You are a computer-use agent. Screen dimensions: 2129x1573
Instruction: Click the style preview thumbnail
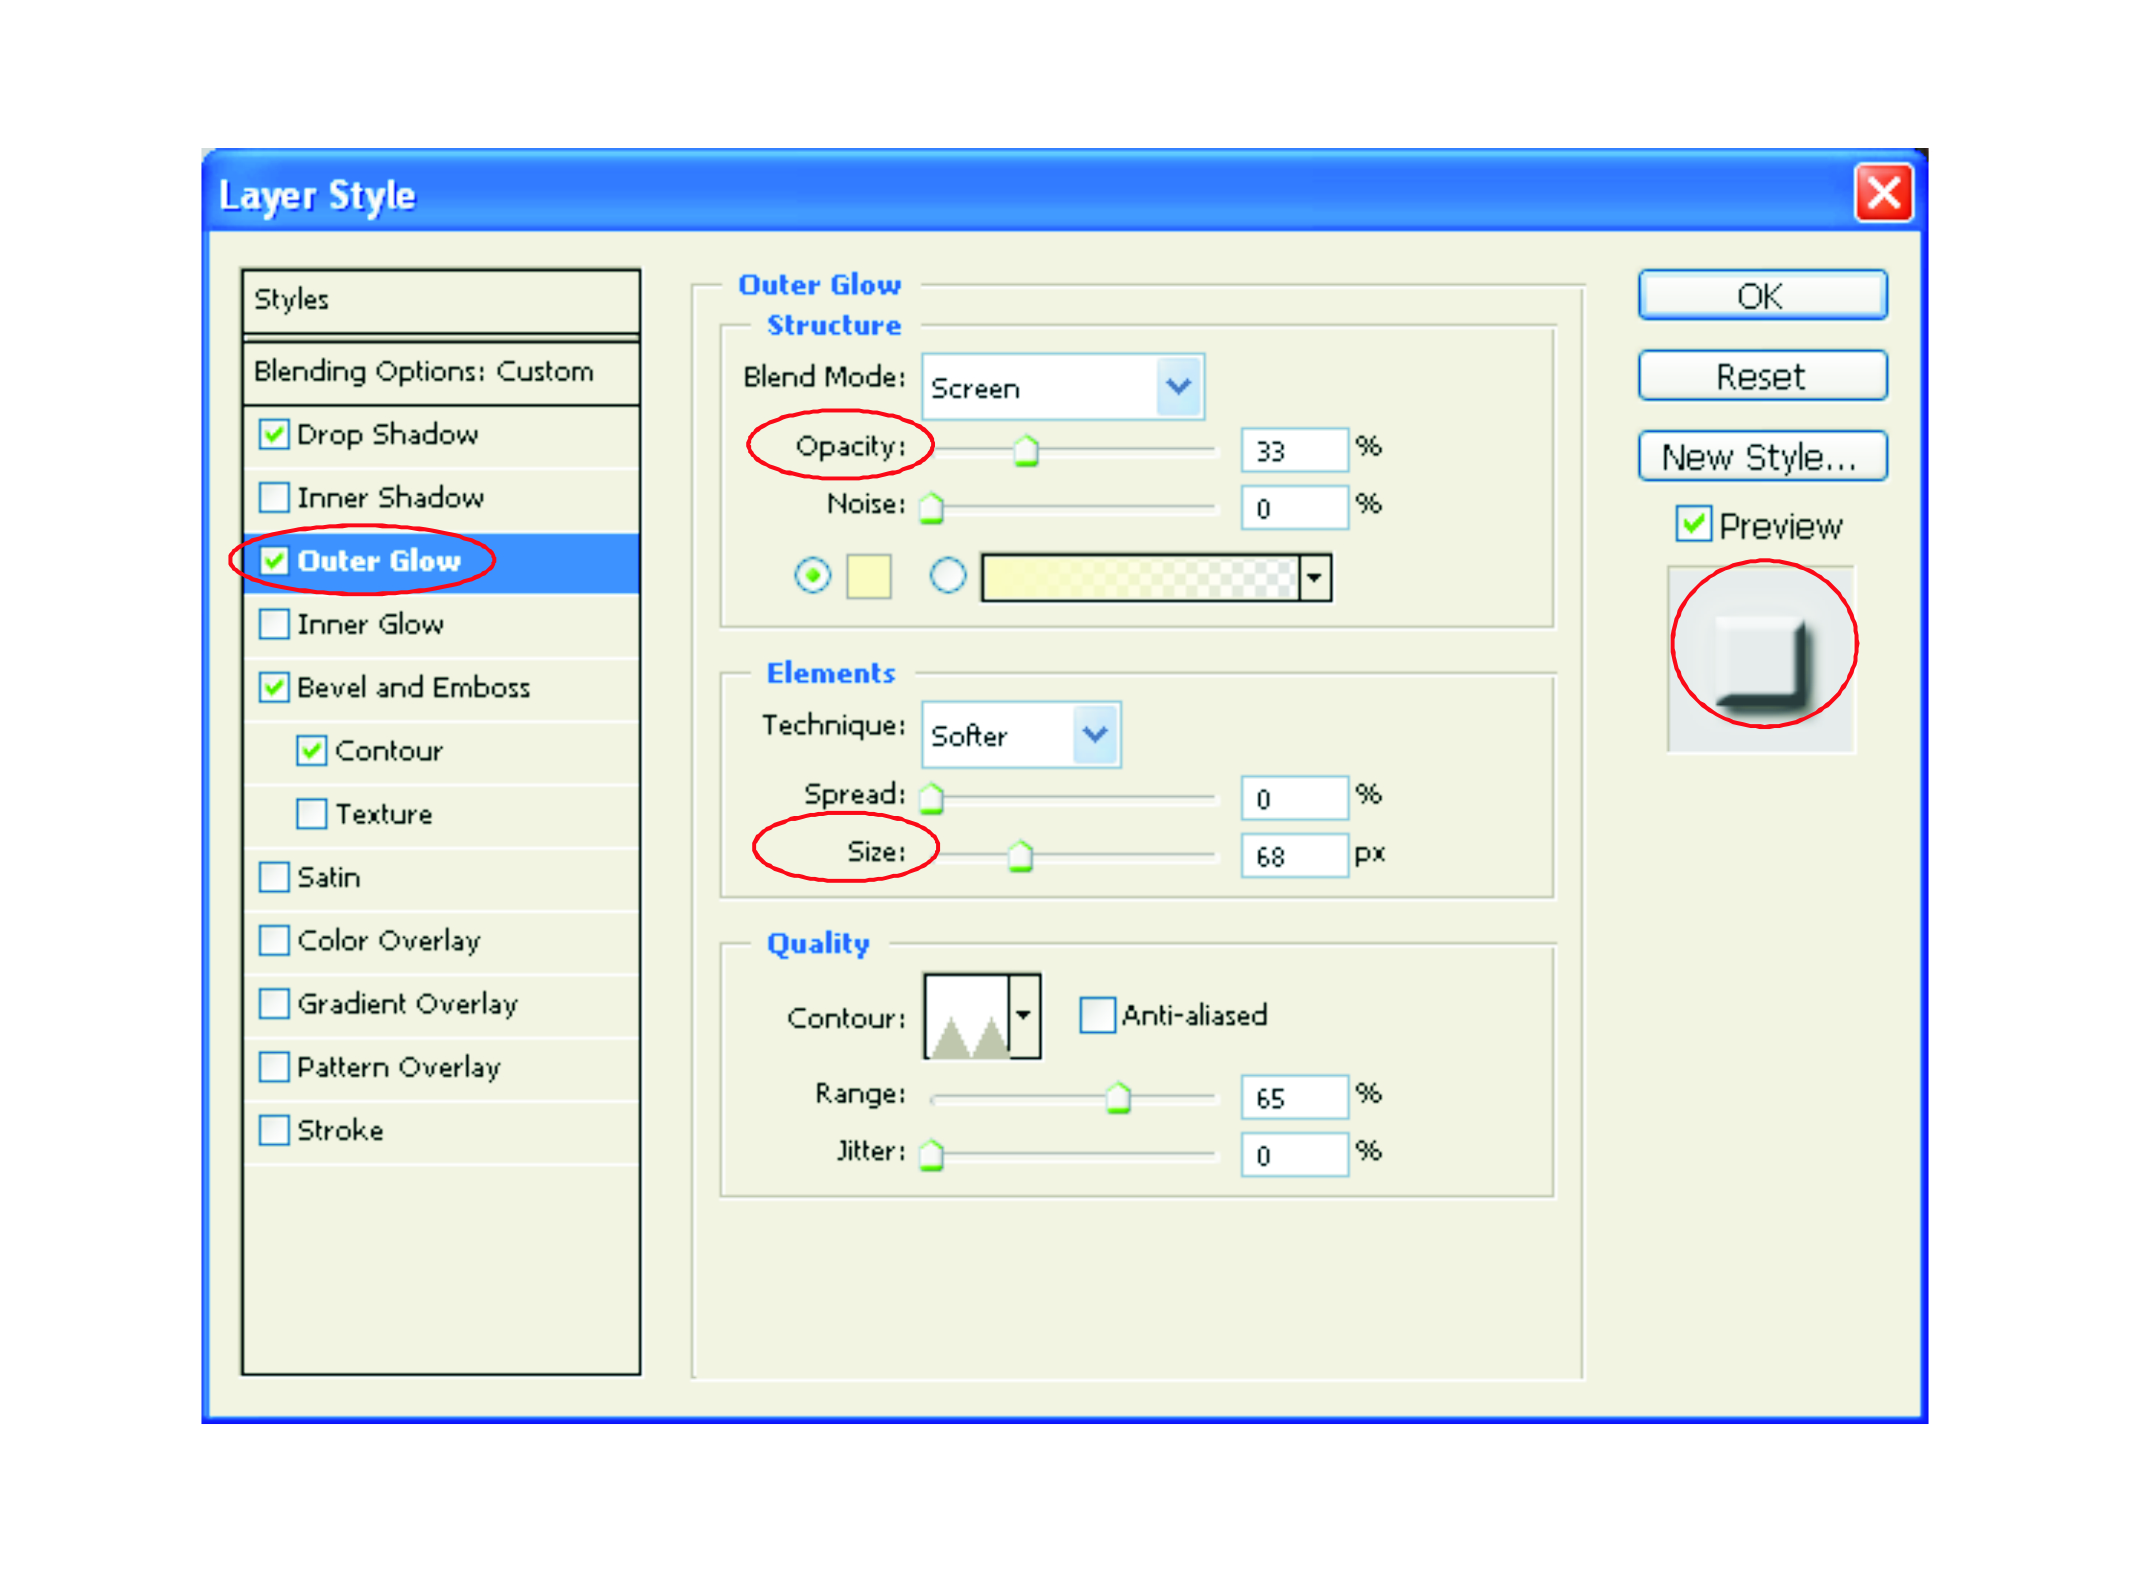click(x=1761, y=658)
